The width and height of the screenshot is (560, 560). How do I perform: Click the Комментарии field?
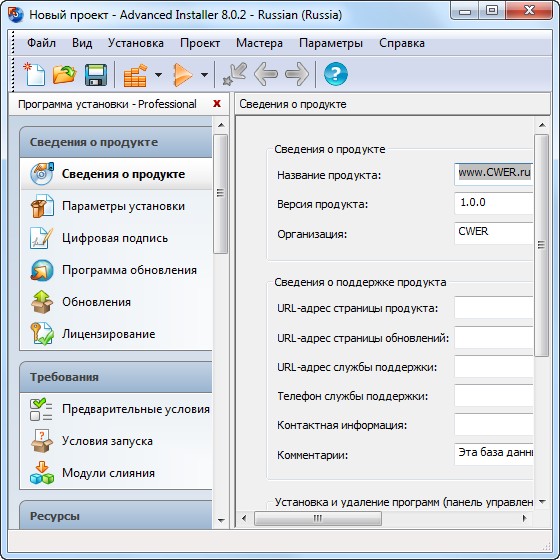pyautogui.click(x=494, y=454)
